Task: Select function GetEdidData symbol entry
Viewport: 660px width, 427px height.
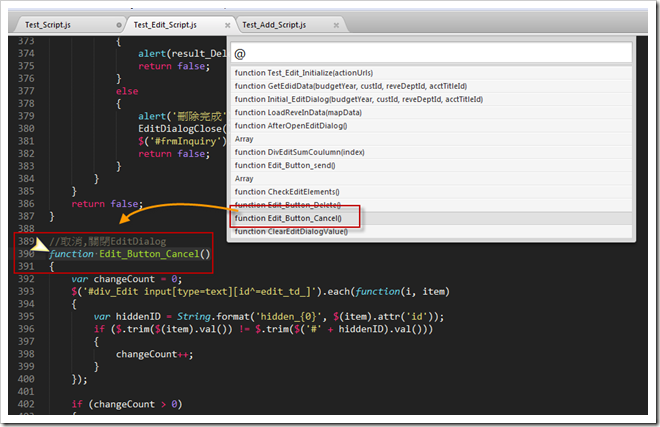Action: coord(431,86)
